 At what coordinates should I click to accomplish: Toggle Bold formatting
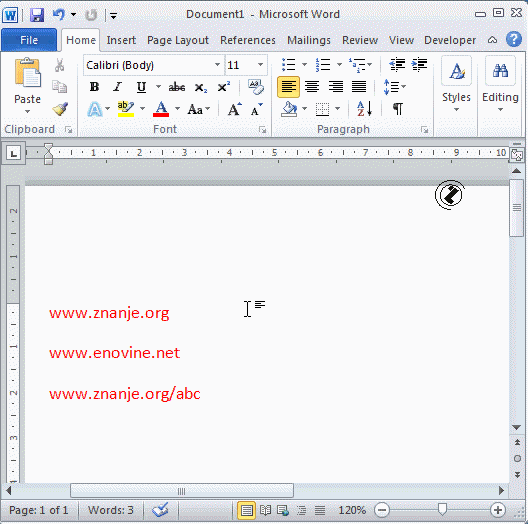tap(94, 87)
